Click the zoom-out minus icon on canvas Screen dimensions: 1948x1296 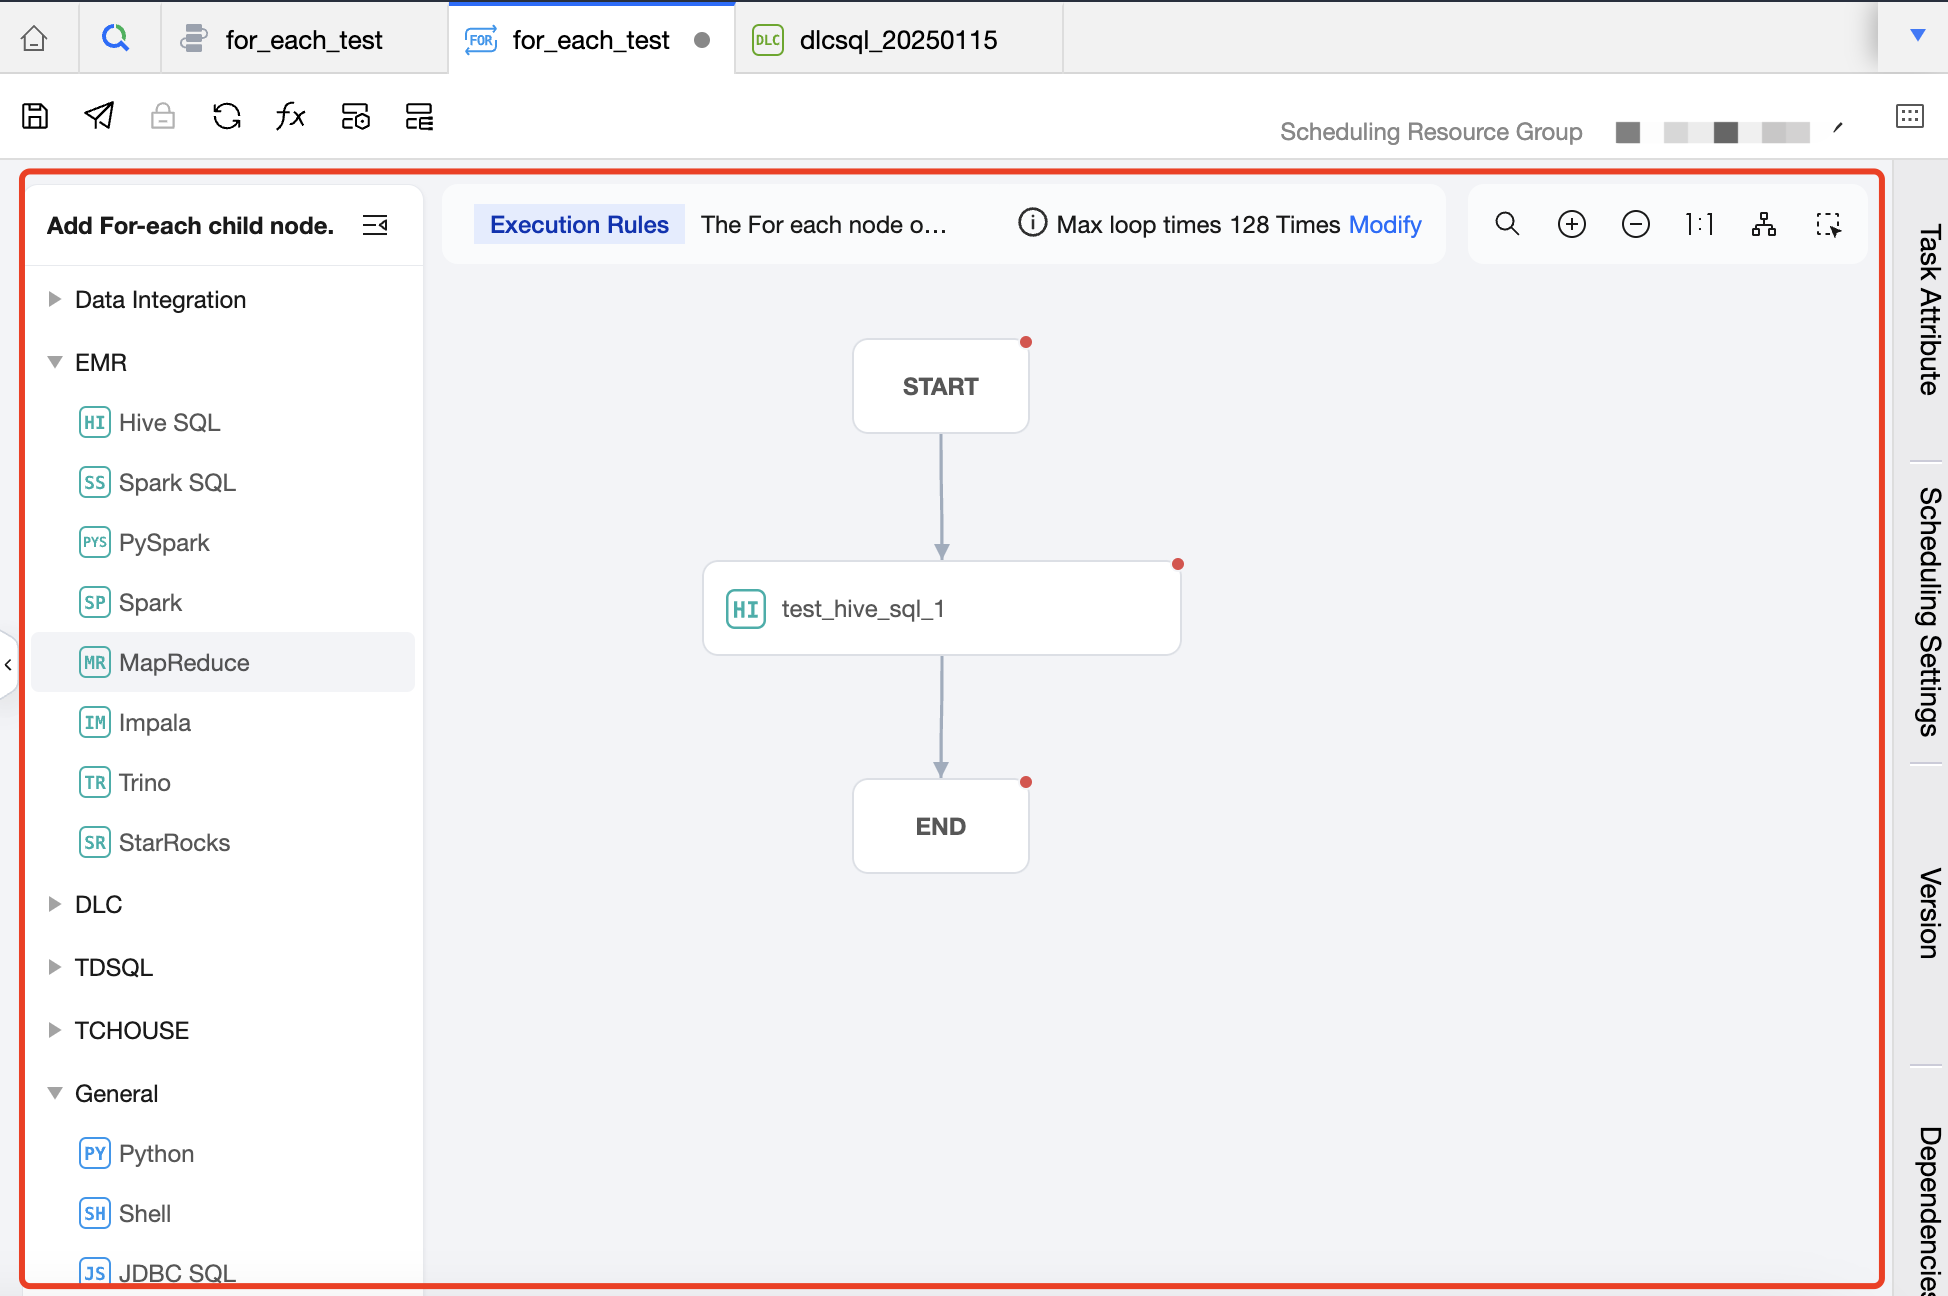click(1636, 225)
